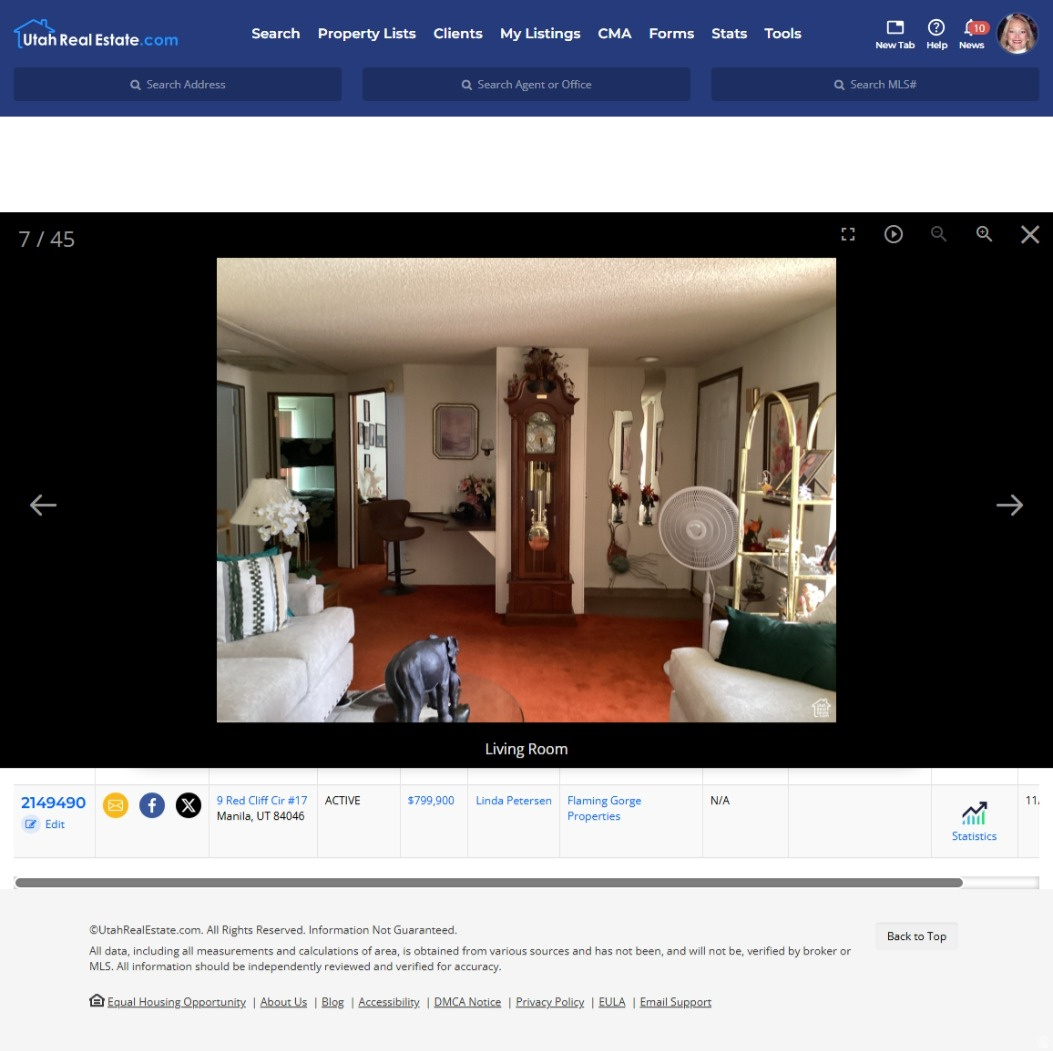Share the listing on X

[188, 806]
